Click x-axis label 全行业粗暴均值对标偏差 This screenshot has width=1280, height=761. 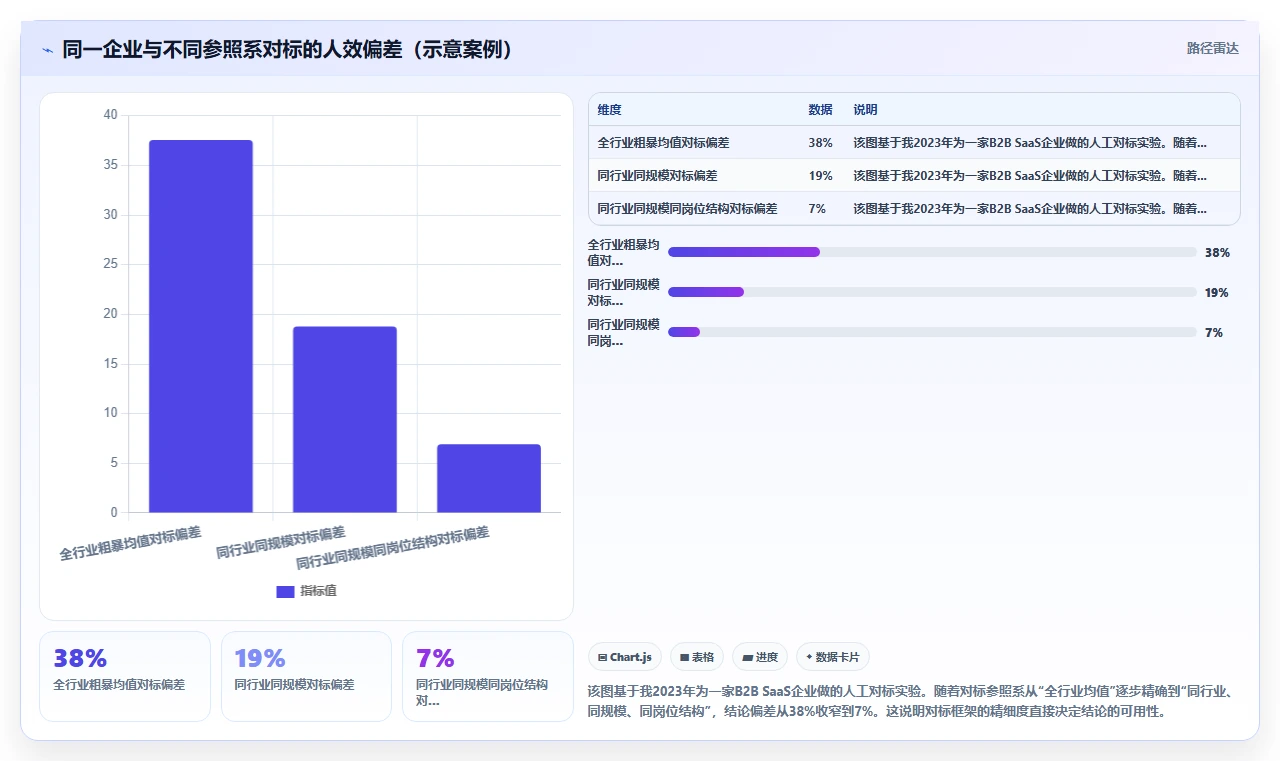click(x=130, y=543)
